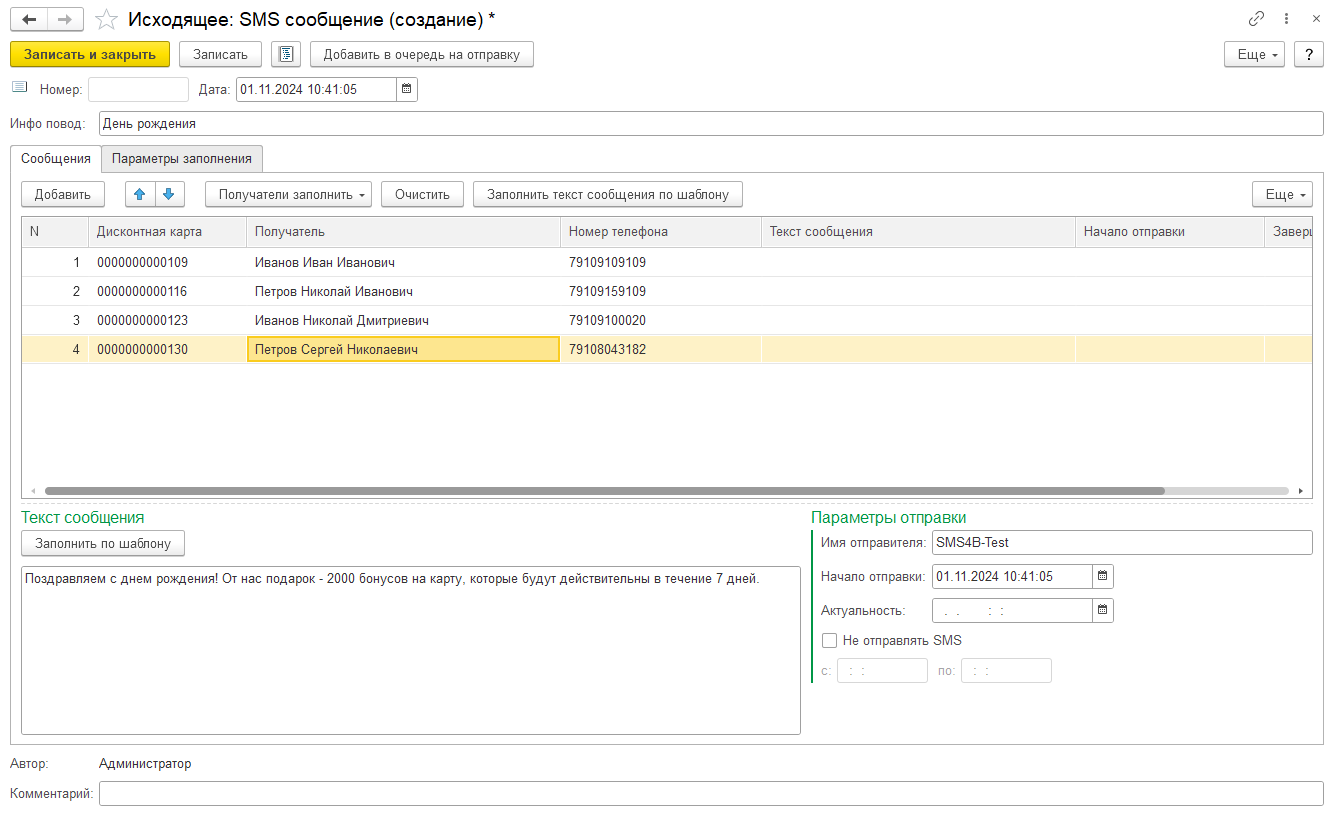
Task: Click into the message text area
Action: tap(411, 651)
